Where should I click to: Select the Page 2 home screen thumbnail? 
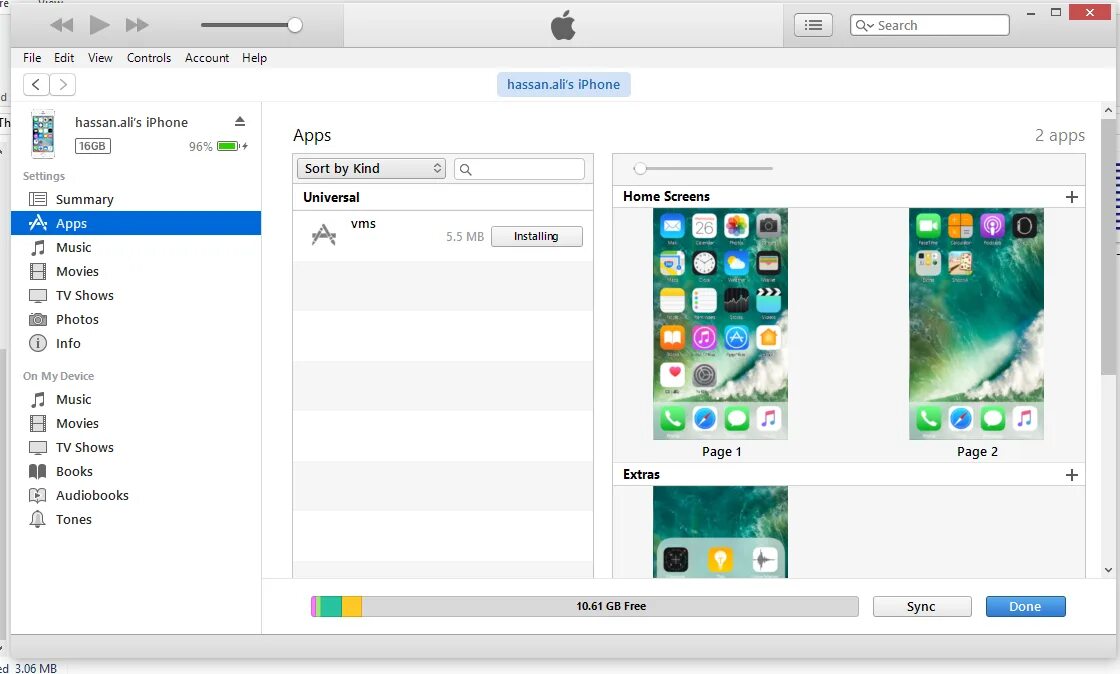(976, 323)
